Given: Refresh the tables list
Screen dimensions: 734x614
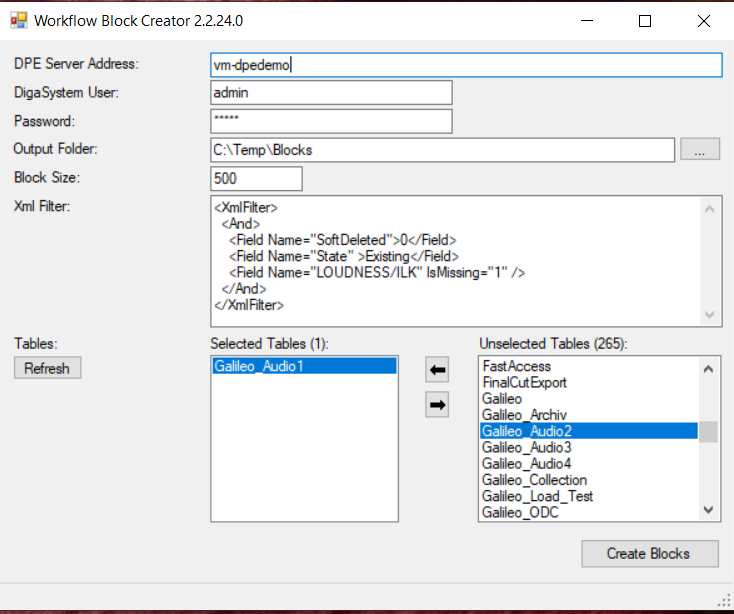Looking at the screenshot, I should pos(47,368).
